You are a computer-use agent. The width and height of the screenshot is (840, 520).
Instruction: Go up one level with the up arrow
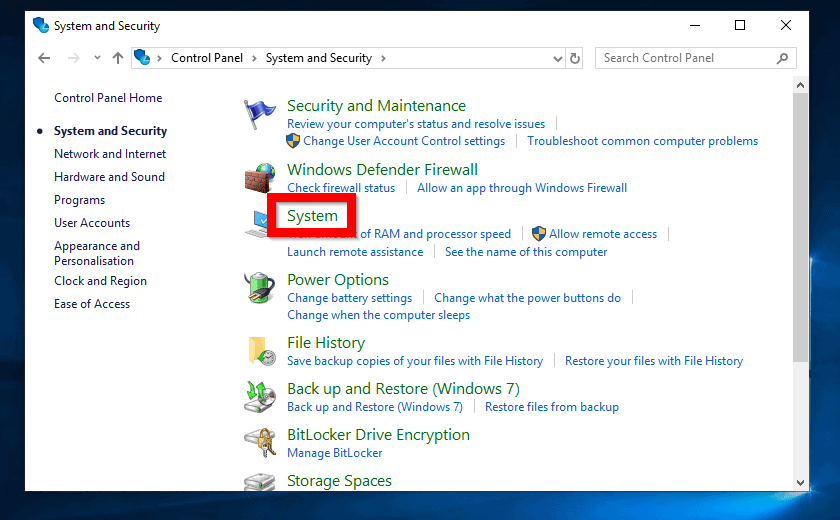pyautogui.click(x=118, y=58)
